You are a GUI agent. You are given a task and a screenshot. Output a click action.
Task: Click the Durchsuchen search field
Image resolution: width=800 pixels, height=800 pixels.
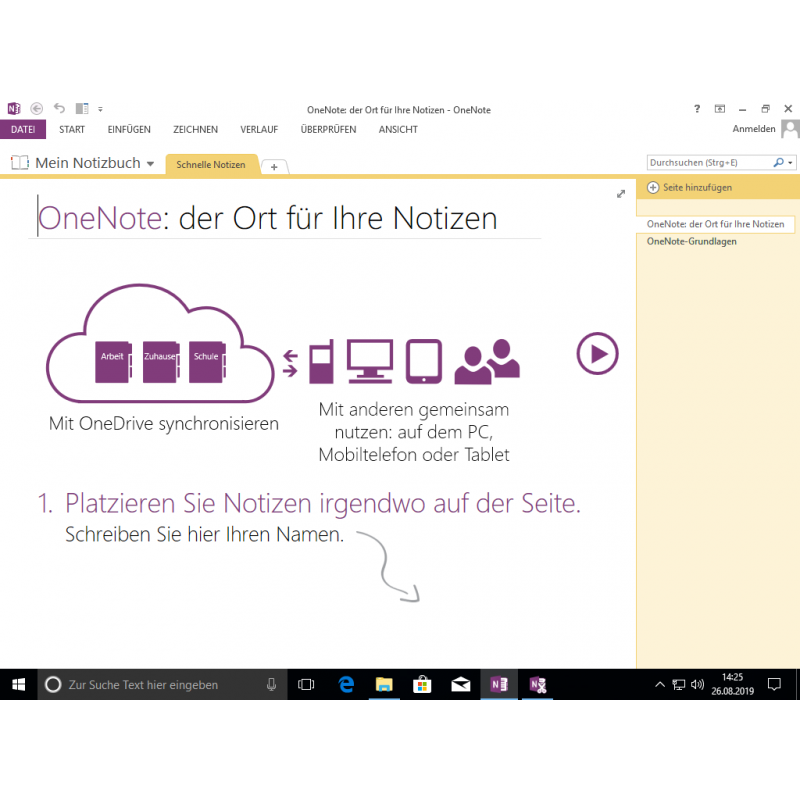tap(708, 162)
